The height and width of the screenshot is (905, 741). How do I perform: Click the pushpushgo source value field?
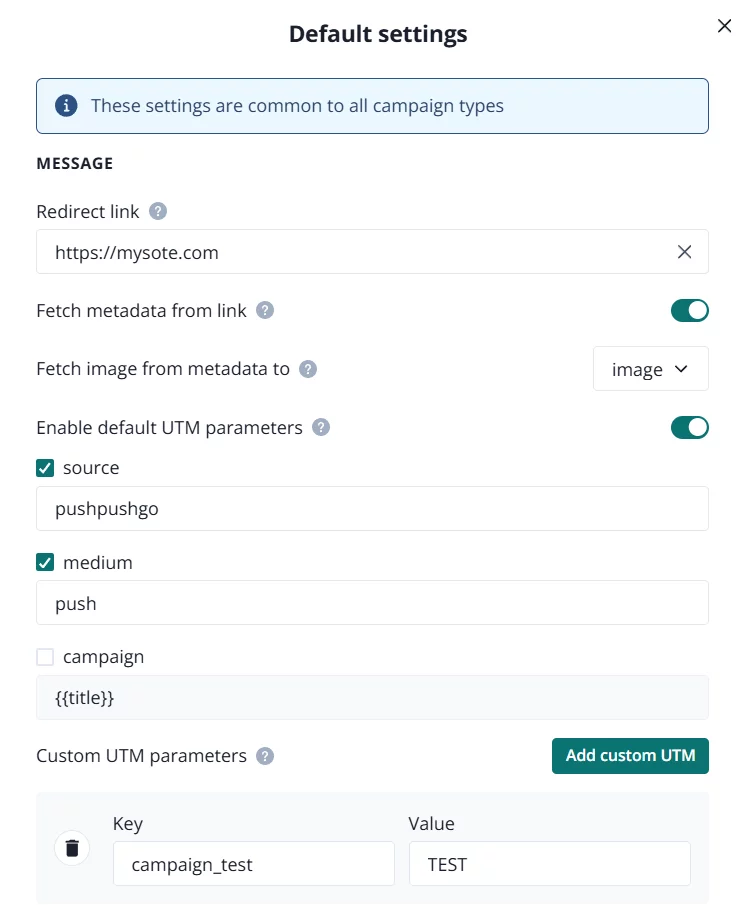pyautogui.click(x=372, y=508)
